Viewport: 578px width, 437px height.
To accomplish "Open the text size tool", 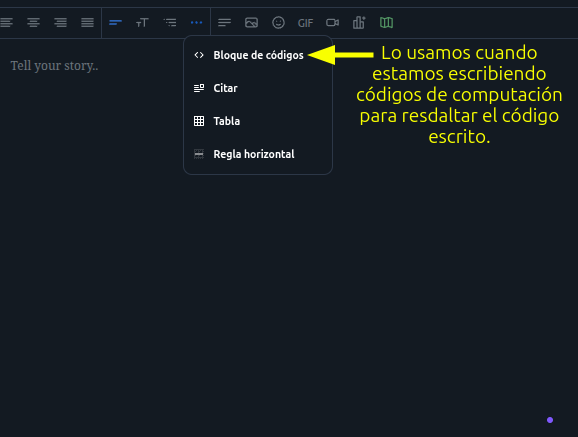I will (x=142, y=23).
